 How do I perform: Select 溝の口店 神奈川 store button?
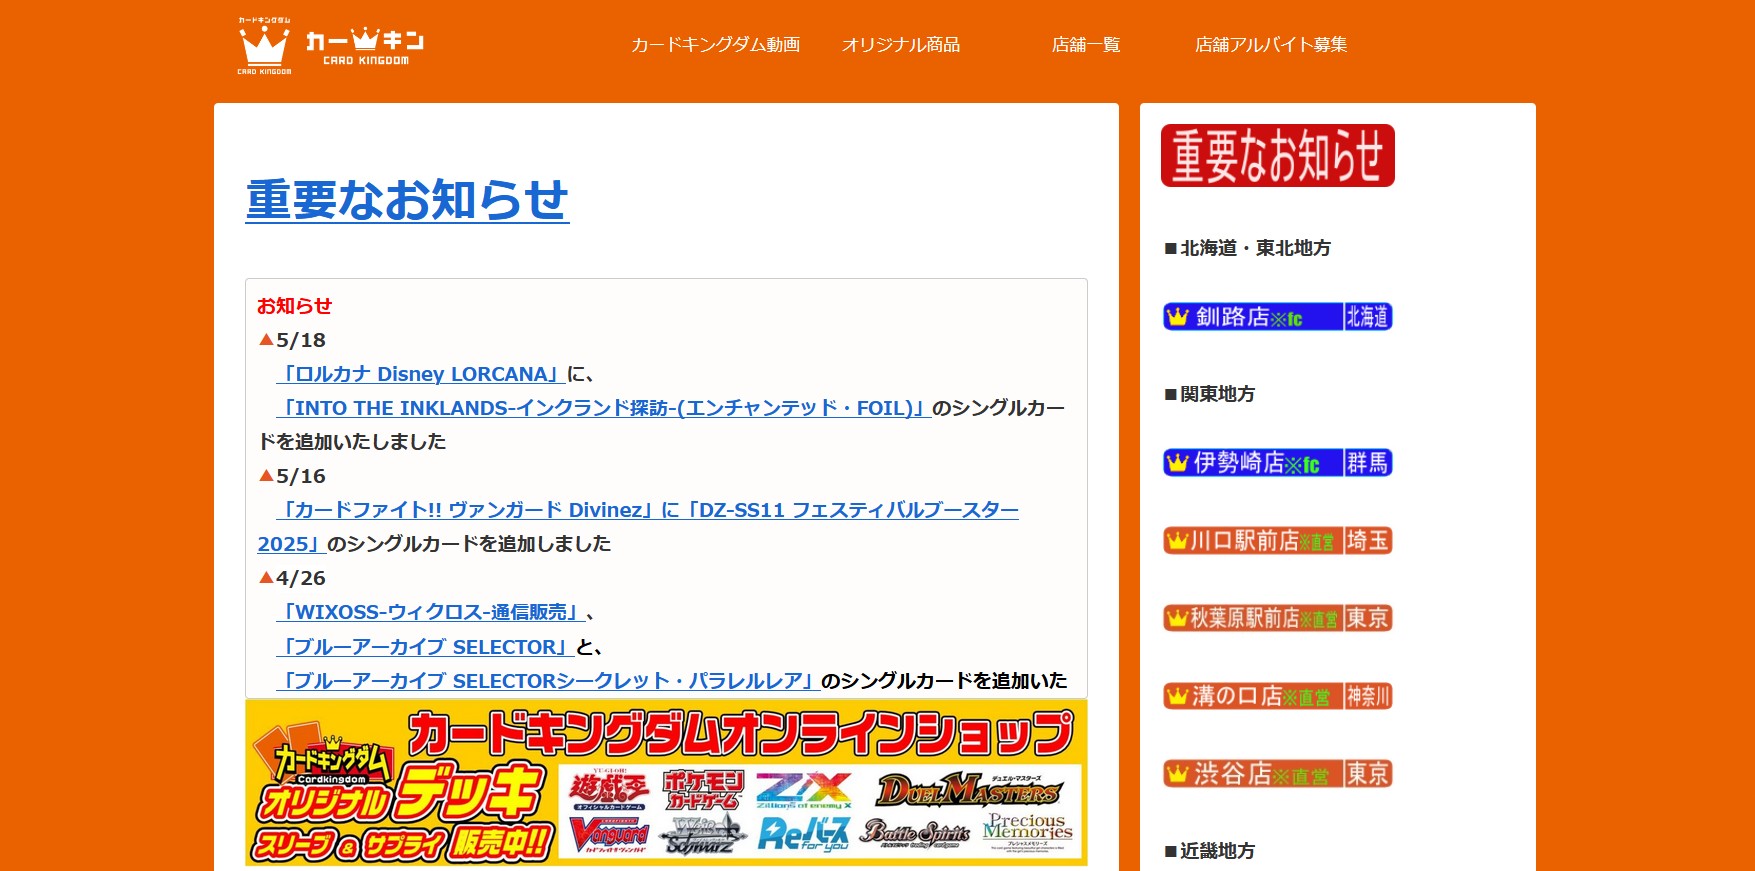click(x=1278, y=696)
